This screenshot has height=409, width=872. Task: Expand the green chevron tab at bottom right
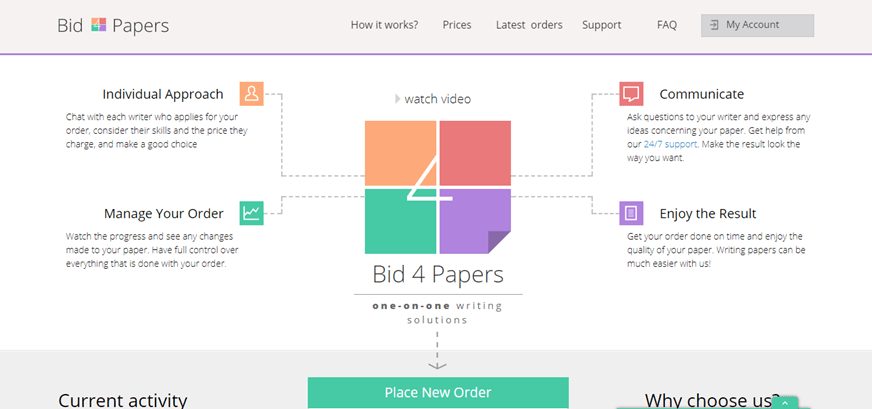coord(785,403)
